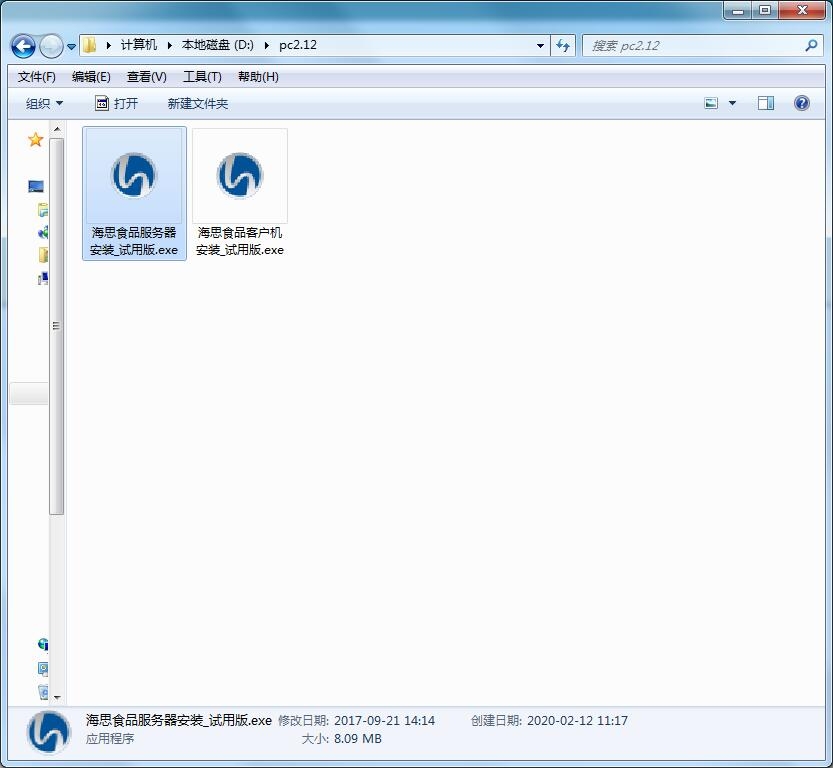833x768 pixels.
Task: Click 新建文件夹 to create a folder
Action: coord(198,104)
